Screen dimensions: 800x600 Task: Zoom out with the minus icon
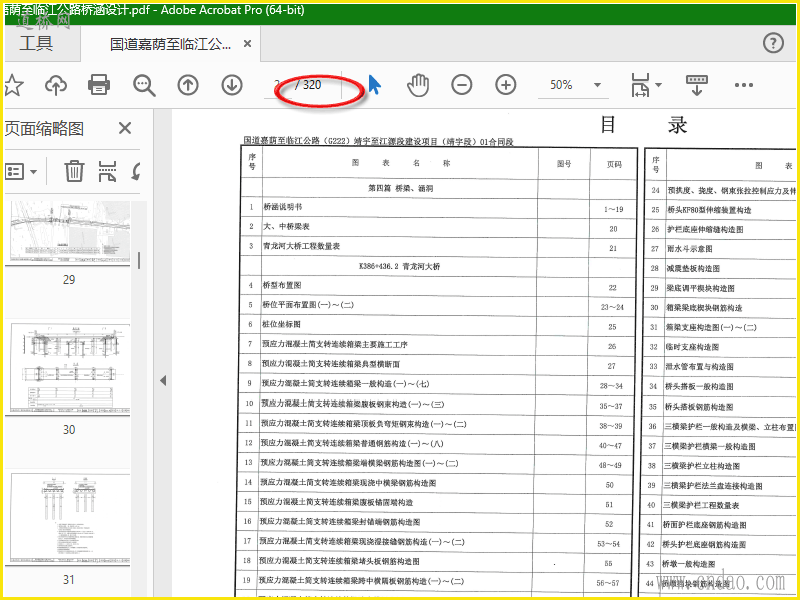click(462, 85)
